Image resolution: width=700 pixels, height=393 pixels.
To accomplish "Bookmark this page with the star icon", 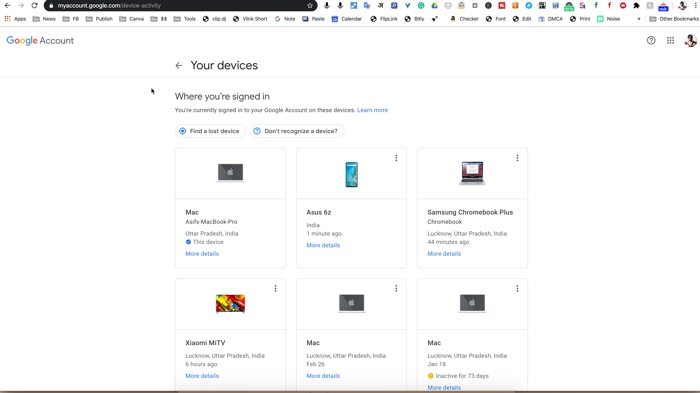I will [x=310, y=6].
